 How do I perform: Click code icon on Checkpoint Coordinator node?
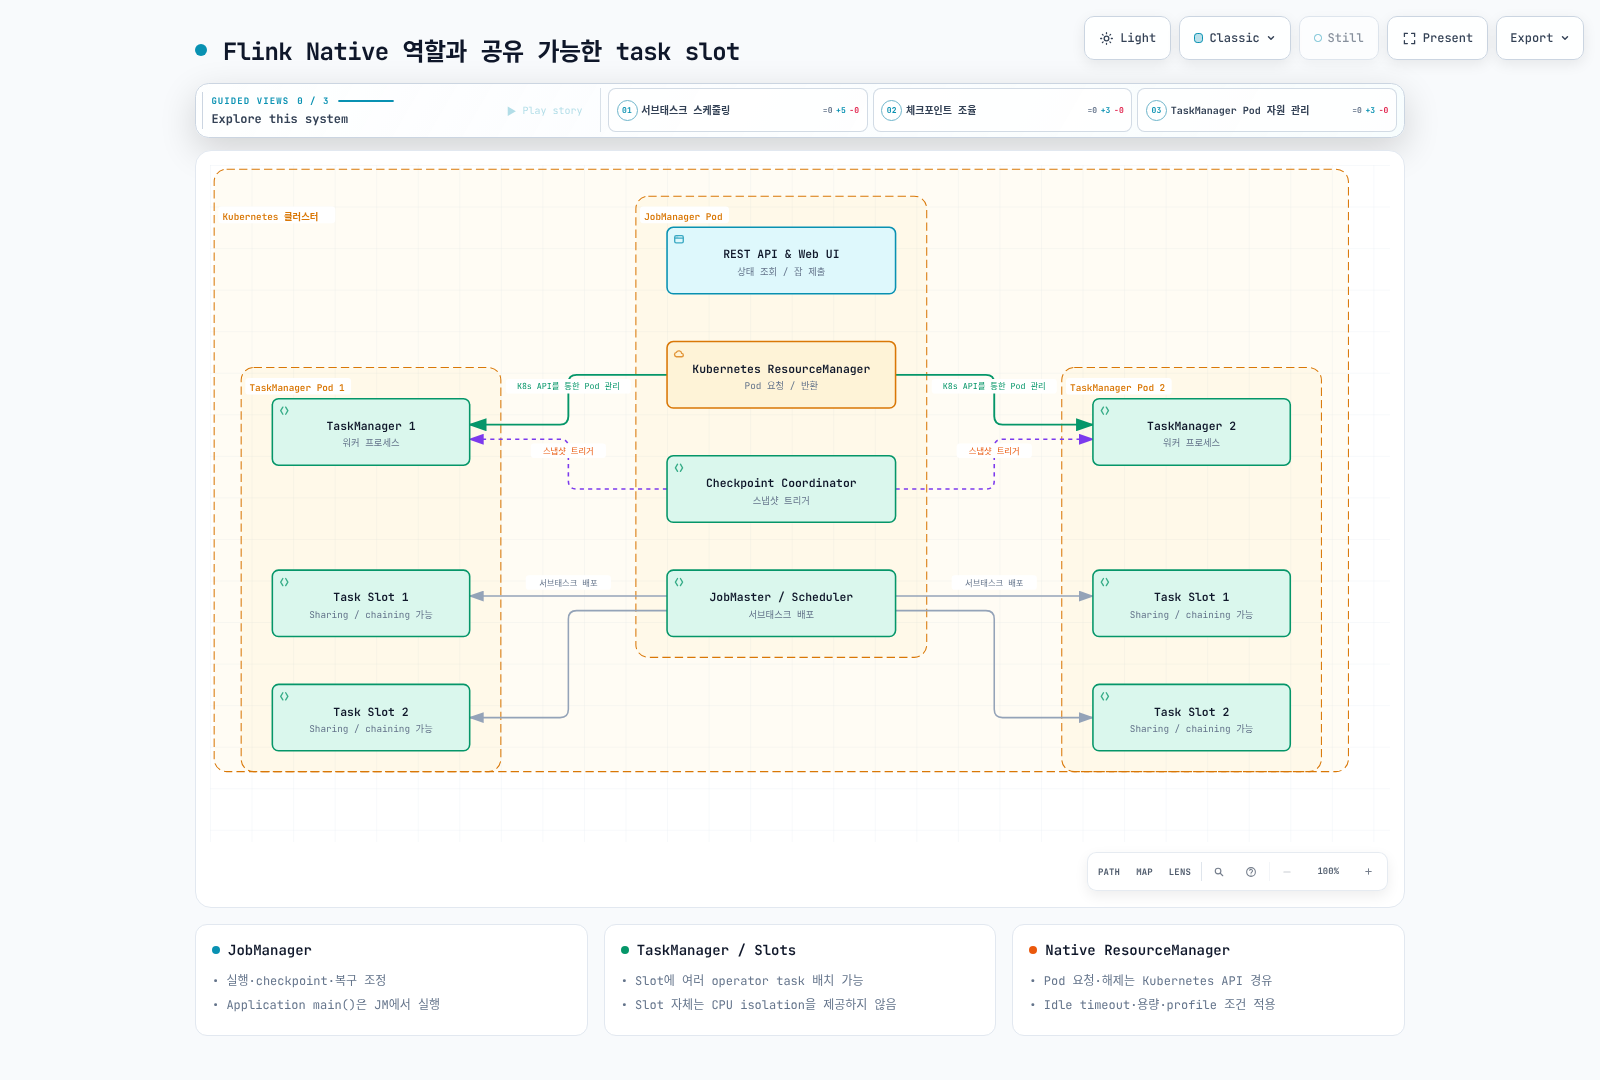tap(679, 468)
